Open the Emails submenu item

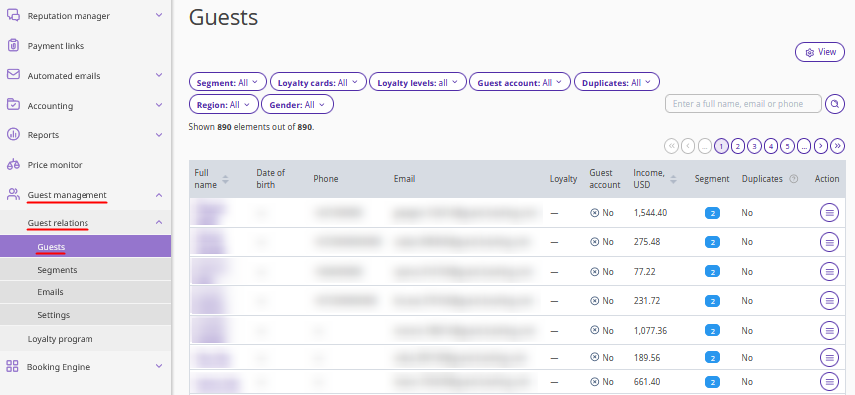click(85, 292)
